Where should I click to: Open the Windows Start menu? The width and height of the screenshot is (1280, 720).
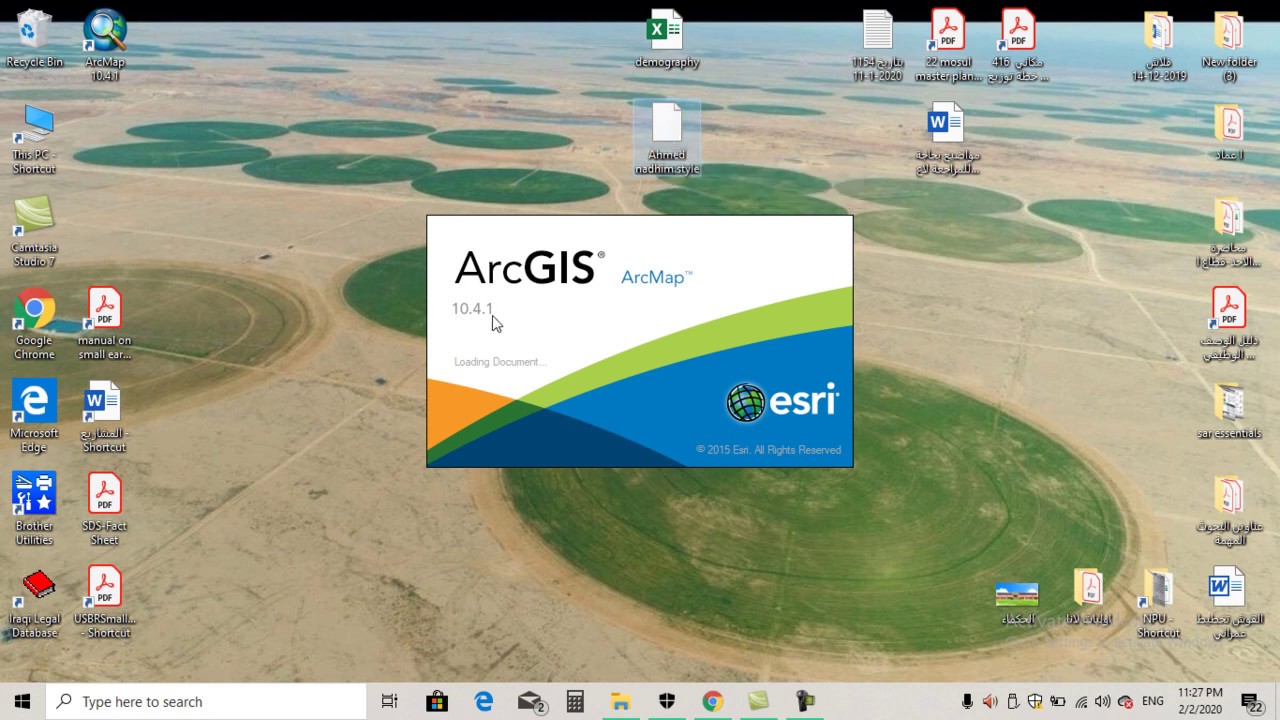pos(23,701)
